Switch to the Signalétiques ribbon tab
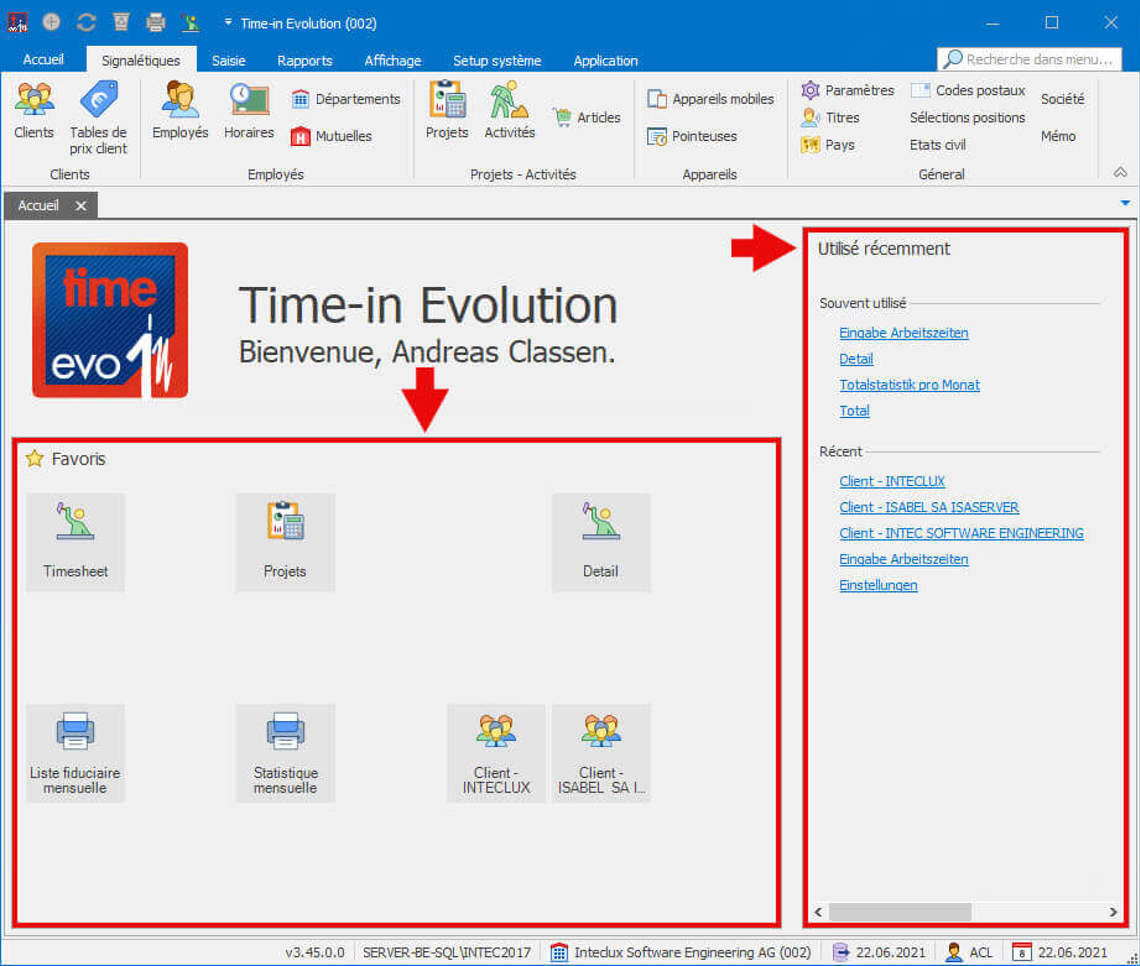Viewport: 1140px width, 966px height. (140, 60)
